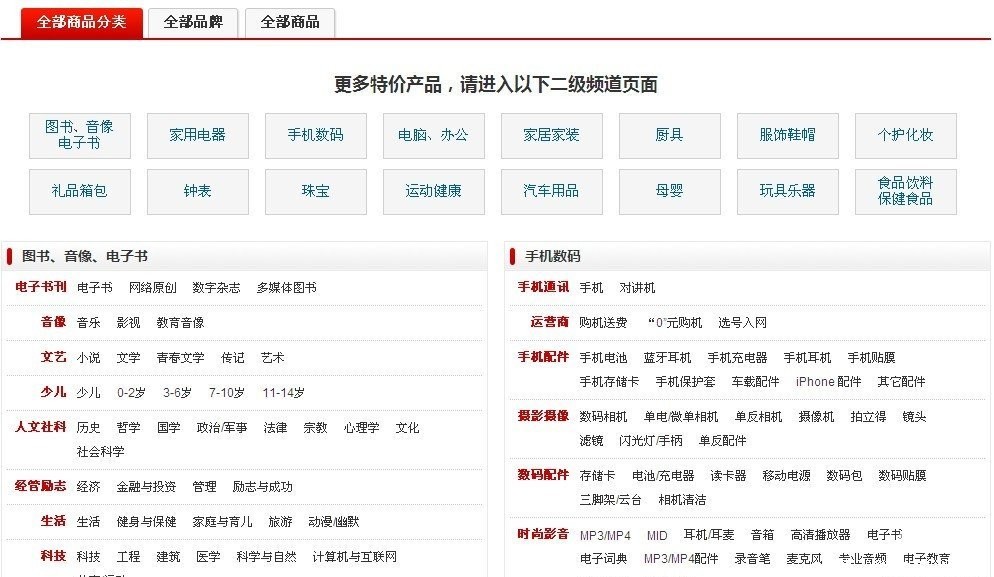Open the 全部商品 tab
The height and width of the screenshot is (577, 994).
tap(290, 22)
